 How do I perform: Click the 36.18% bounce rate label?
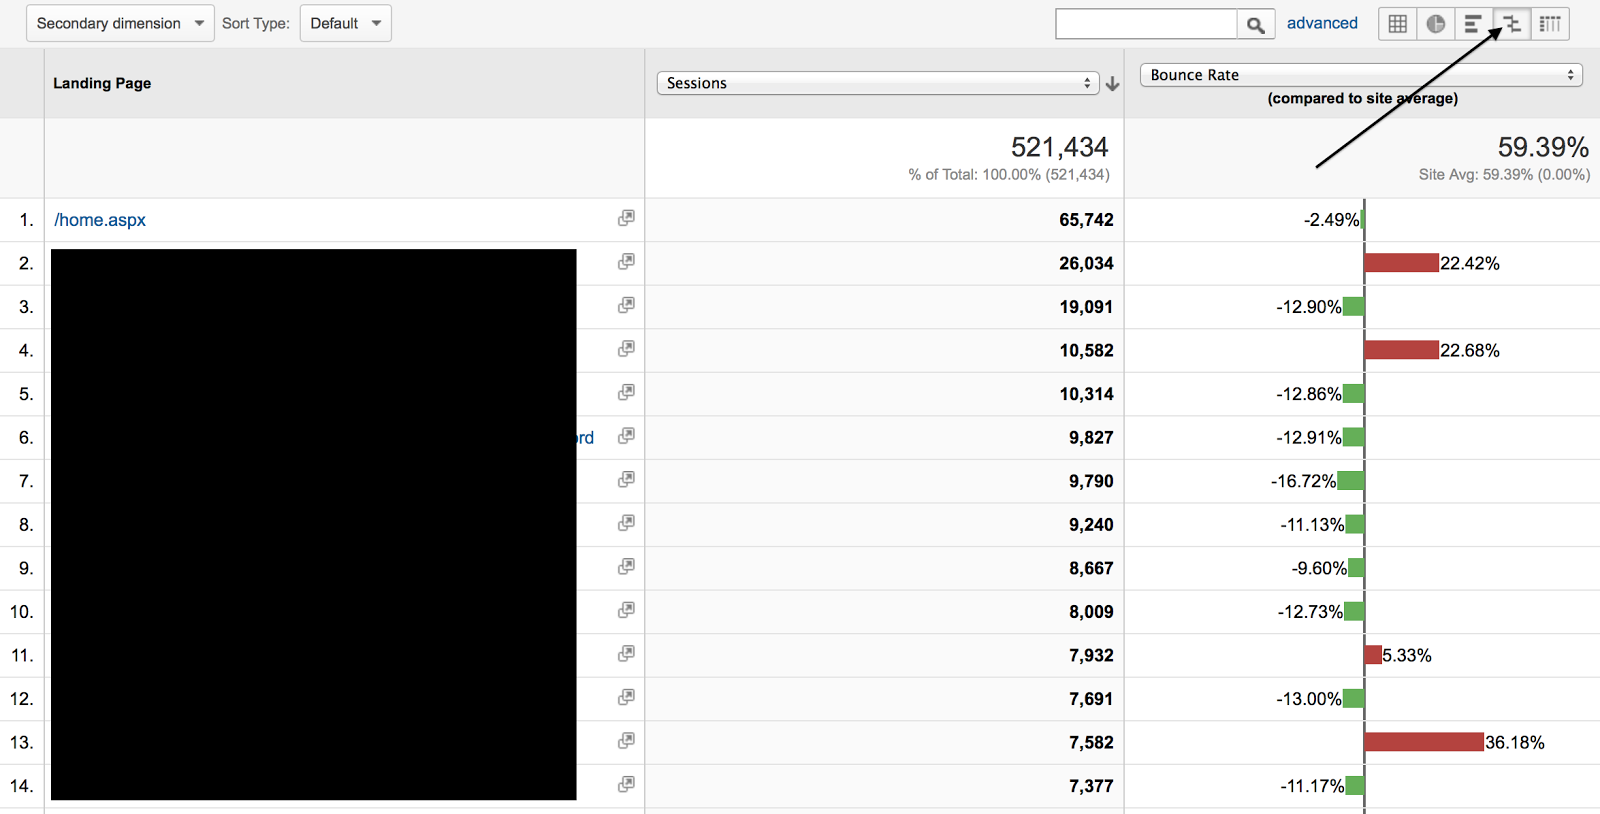1515,742
